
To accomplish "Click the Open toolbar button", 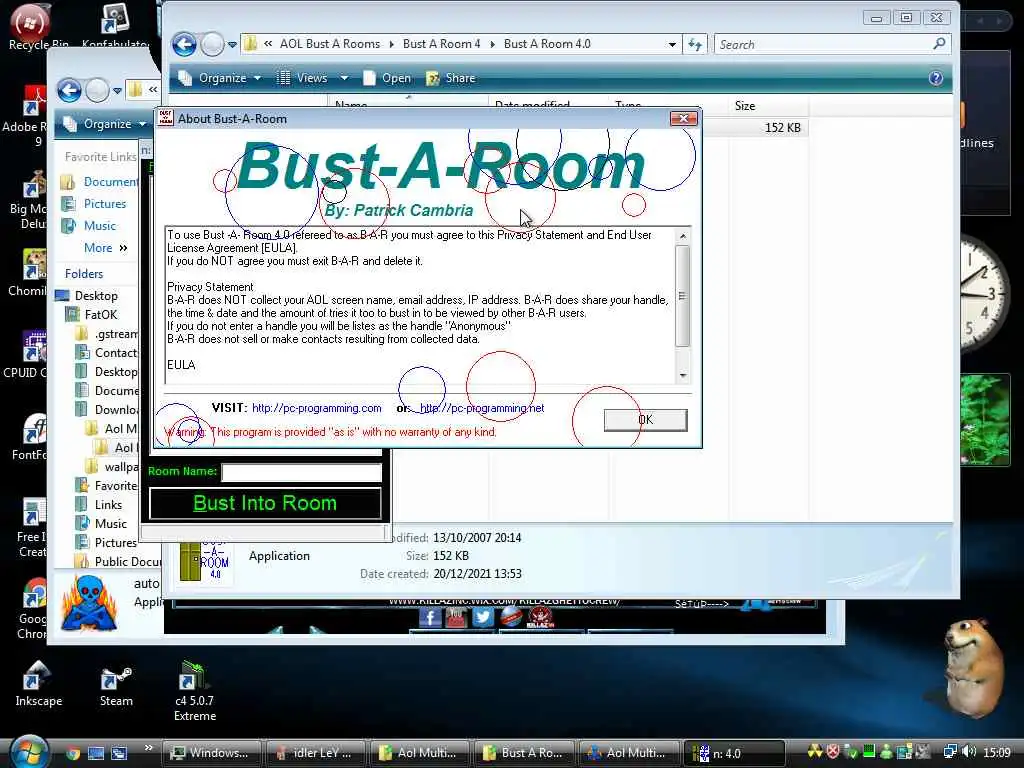I will (388, 78).
